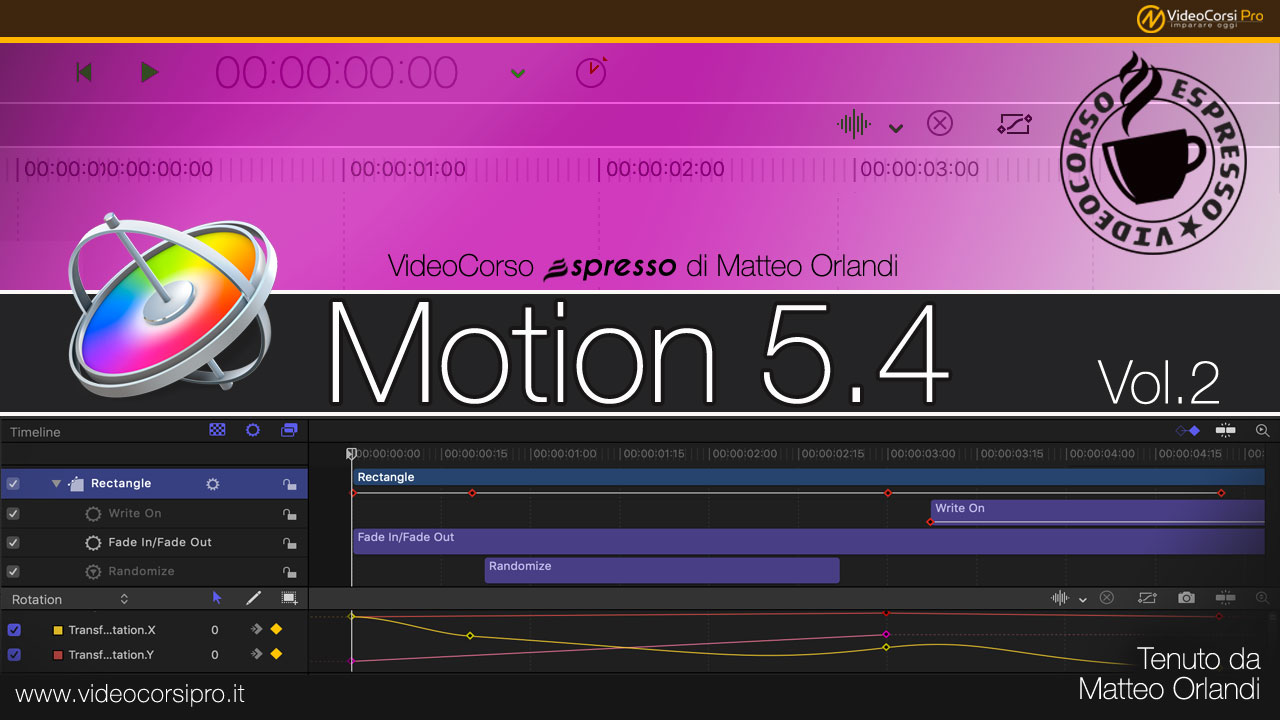Click the small circled X in keyframe editor toolbar
Viewport: 1280px width, 720px height.
click(1107, 598)
